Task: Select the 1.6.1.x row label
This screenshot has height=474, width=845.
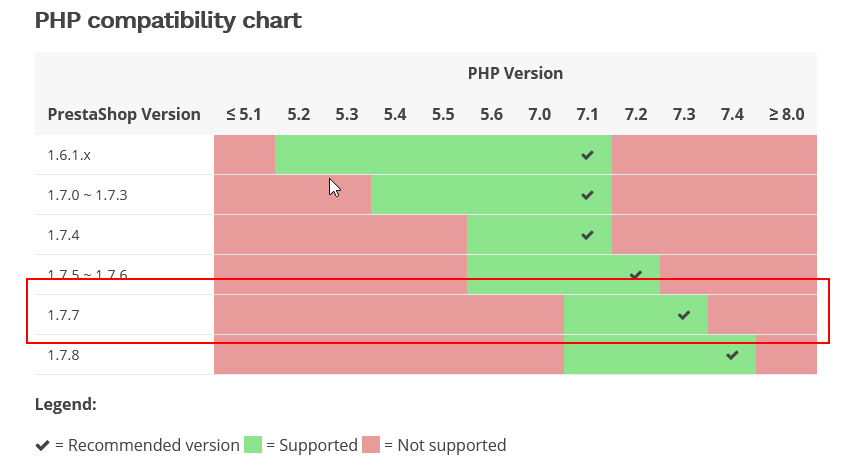Action: (69, 155)
